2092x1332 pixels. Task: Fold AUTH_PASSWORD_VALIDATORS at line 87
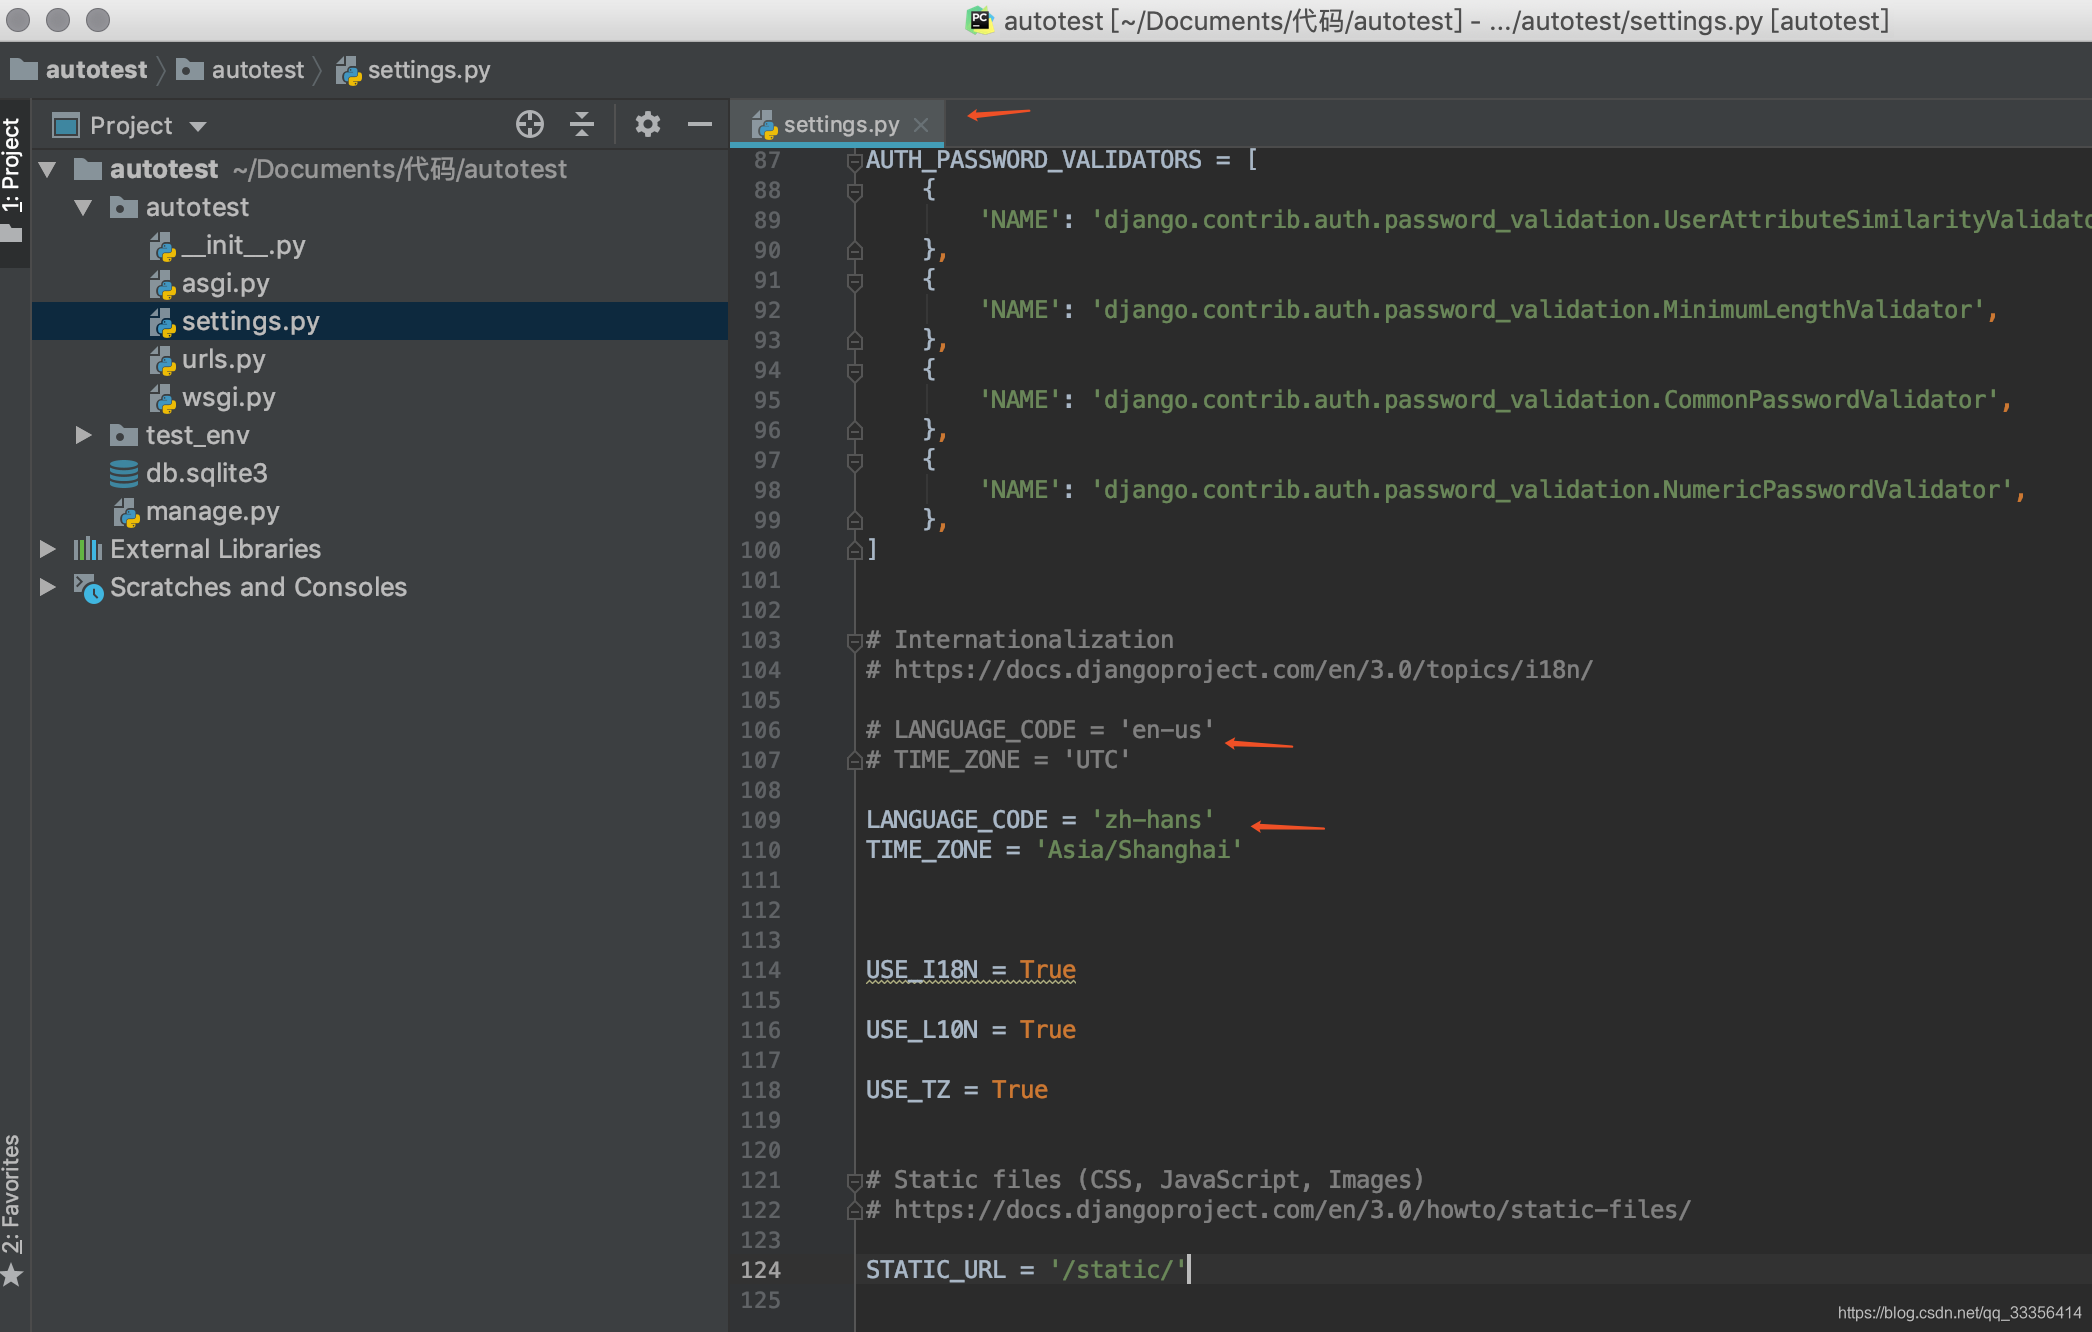(x=854, y=161)
